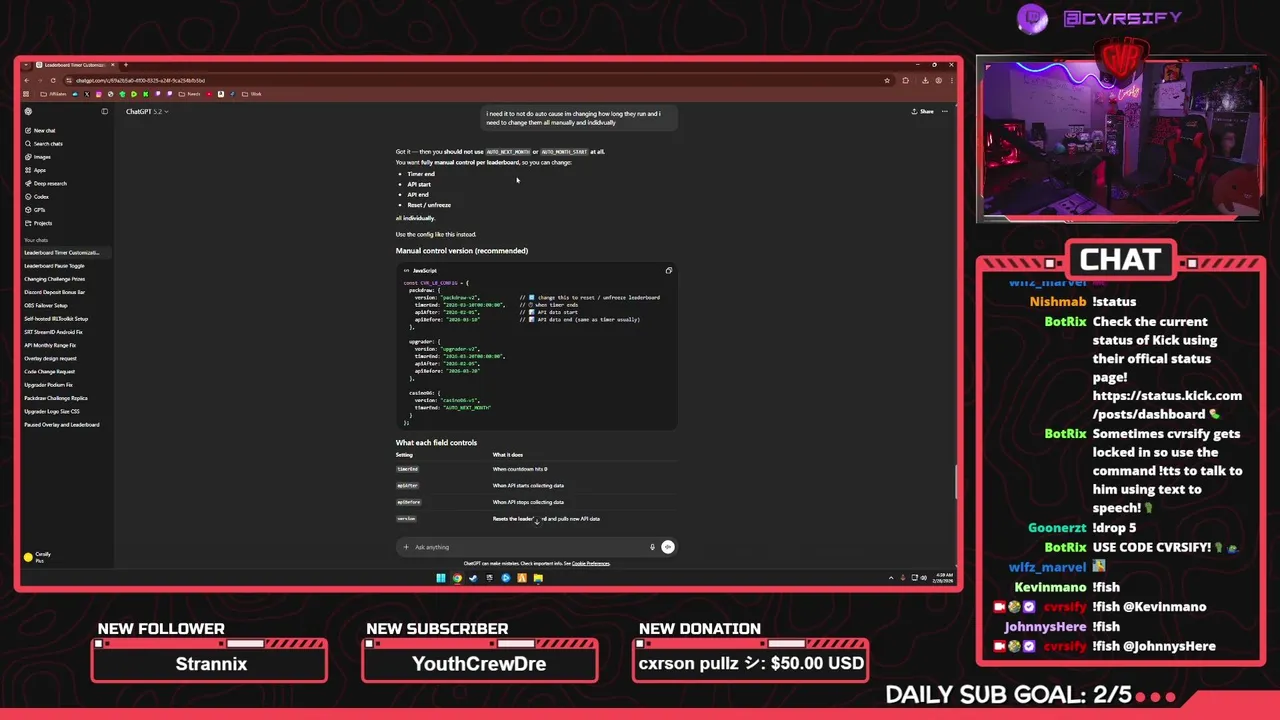Go back in browser
The image size is (1280, 720).
(x=27, y=80)
